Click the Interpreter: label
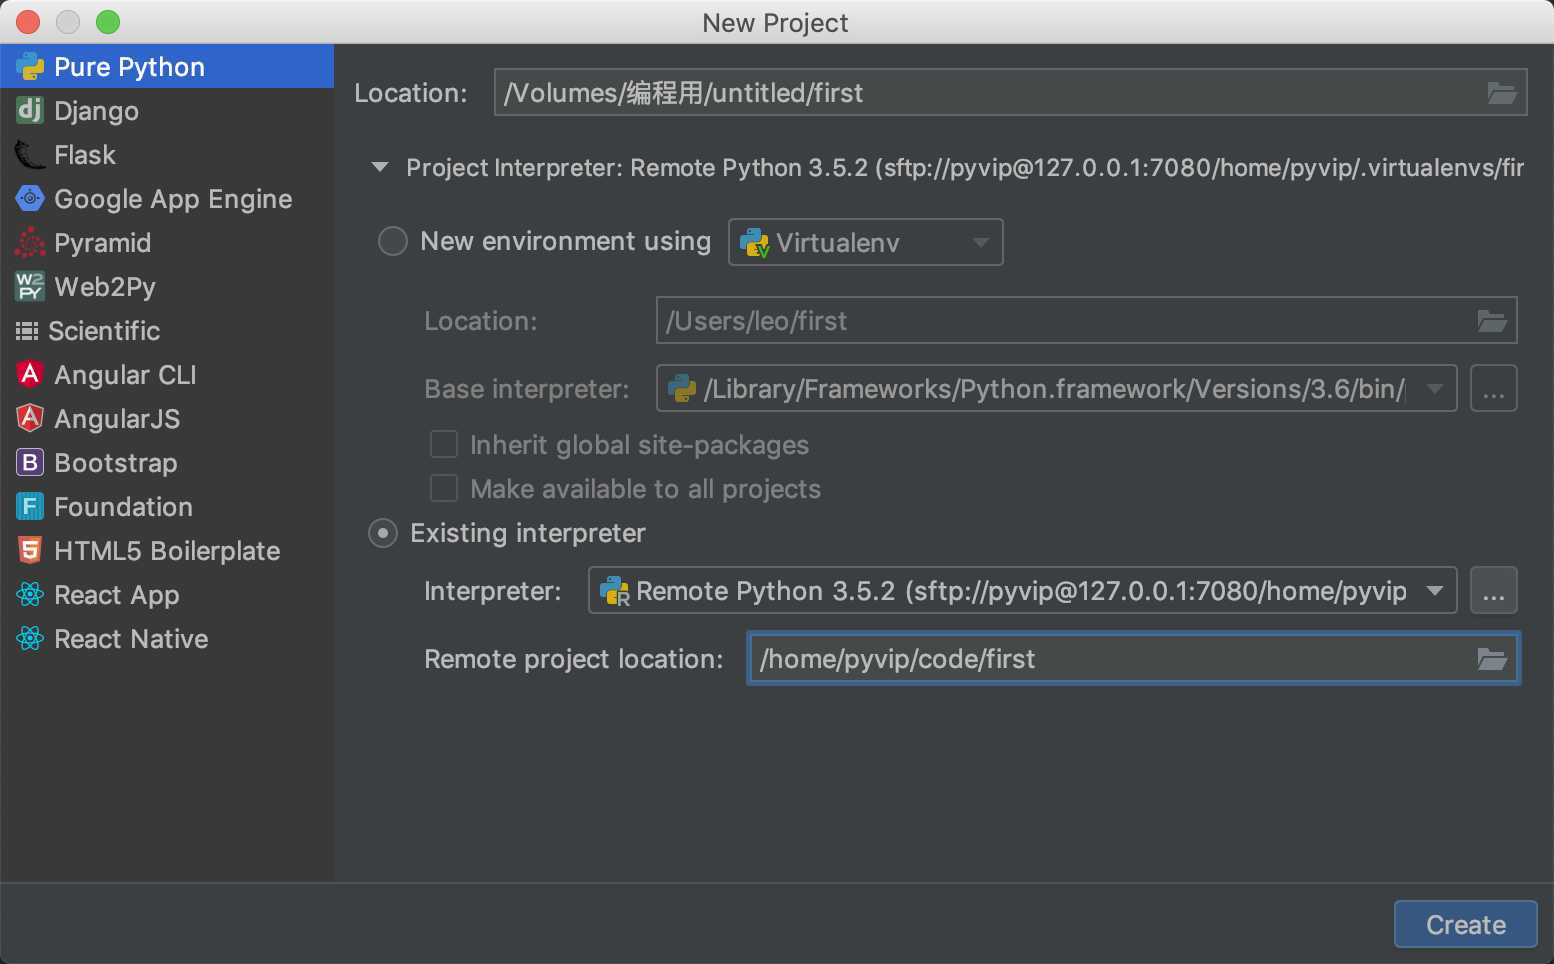This screenshot has width=1554, height=964. 493,591
